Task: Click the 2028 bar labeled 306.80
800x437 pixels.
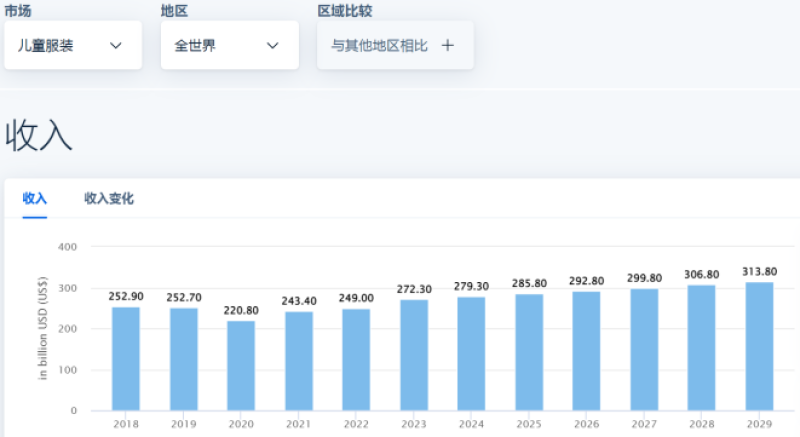Action: click(702, 348)
